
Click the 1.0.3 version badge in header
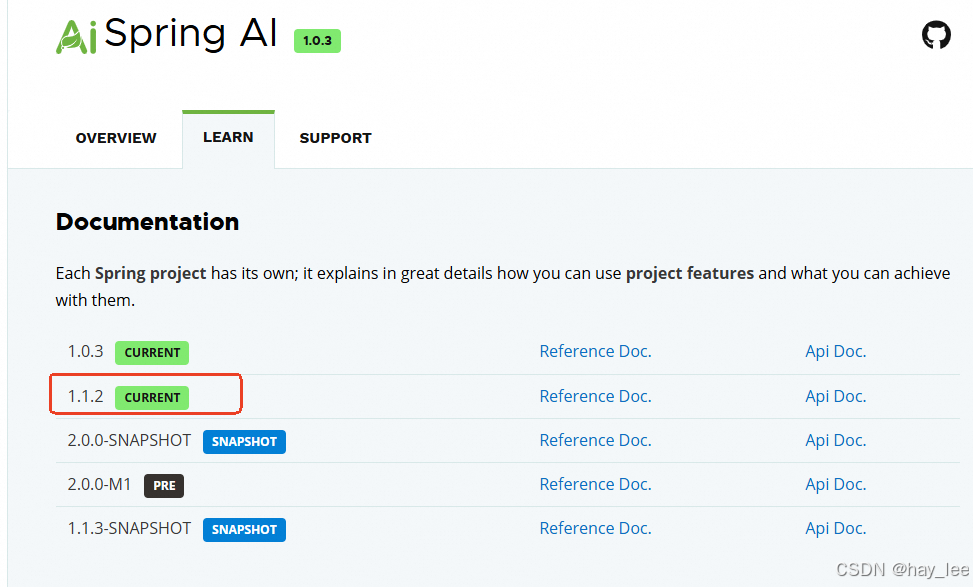[x=317, y=41]
